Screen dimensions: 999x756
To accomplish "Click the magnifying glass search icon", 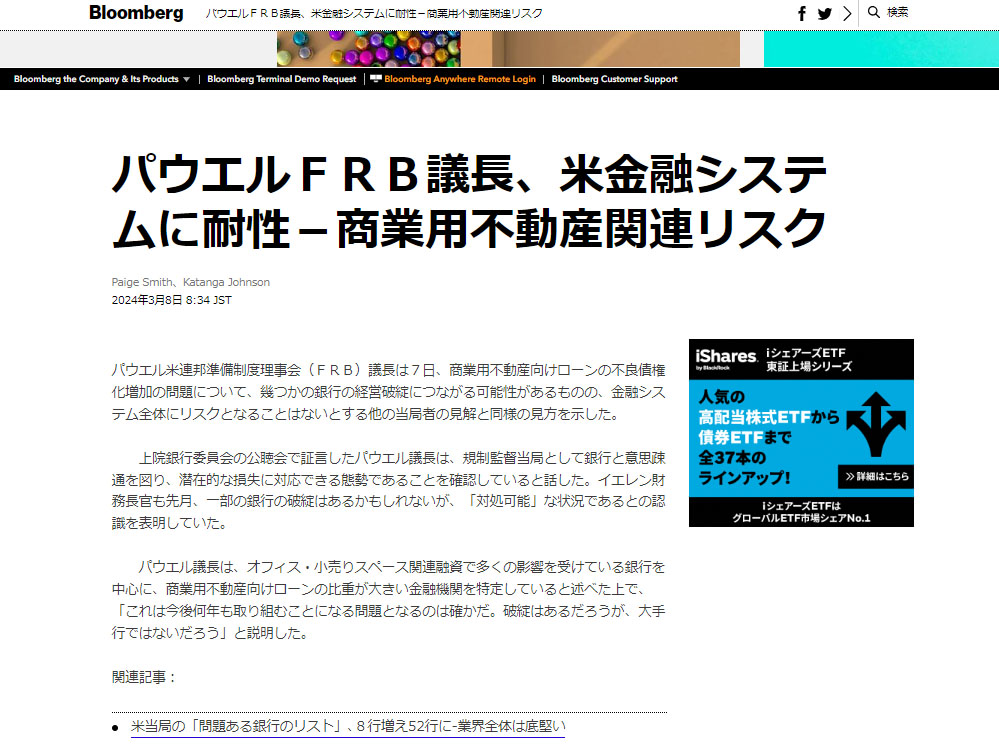I will (874, 12).
